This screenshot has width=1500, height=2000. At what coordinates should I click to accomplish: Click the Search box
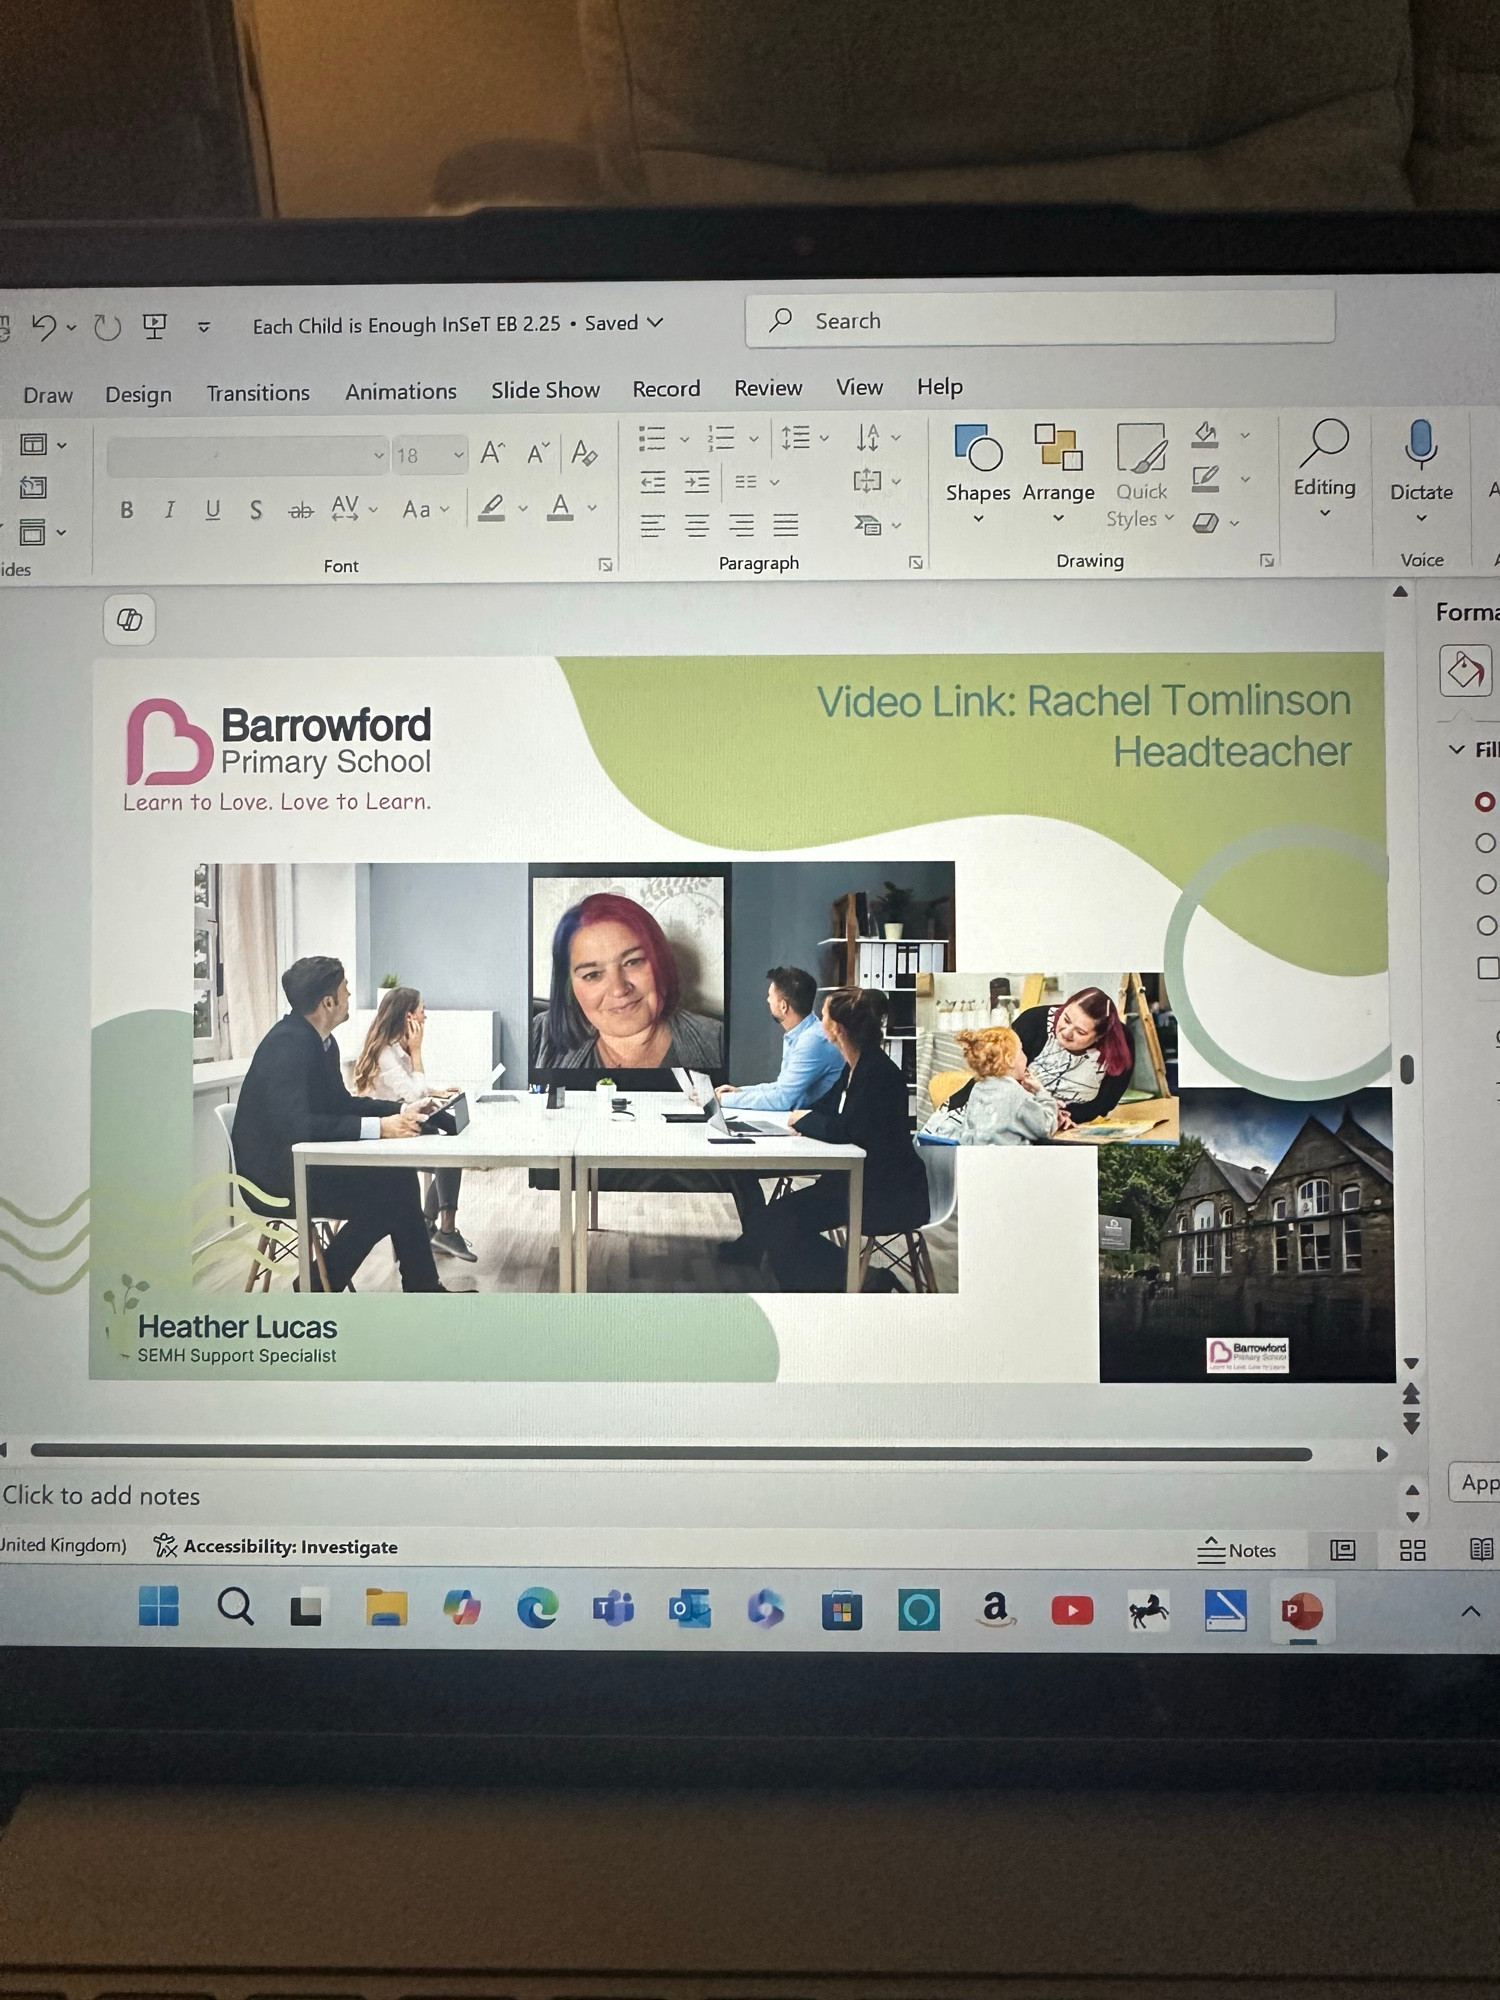(x=1040, y=320)
